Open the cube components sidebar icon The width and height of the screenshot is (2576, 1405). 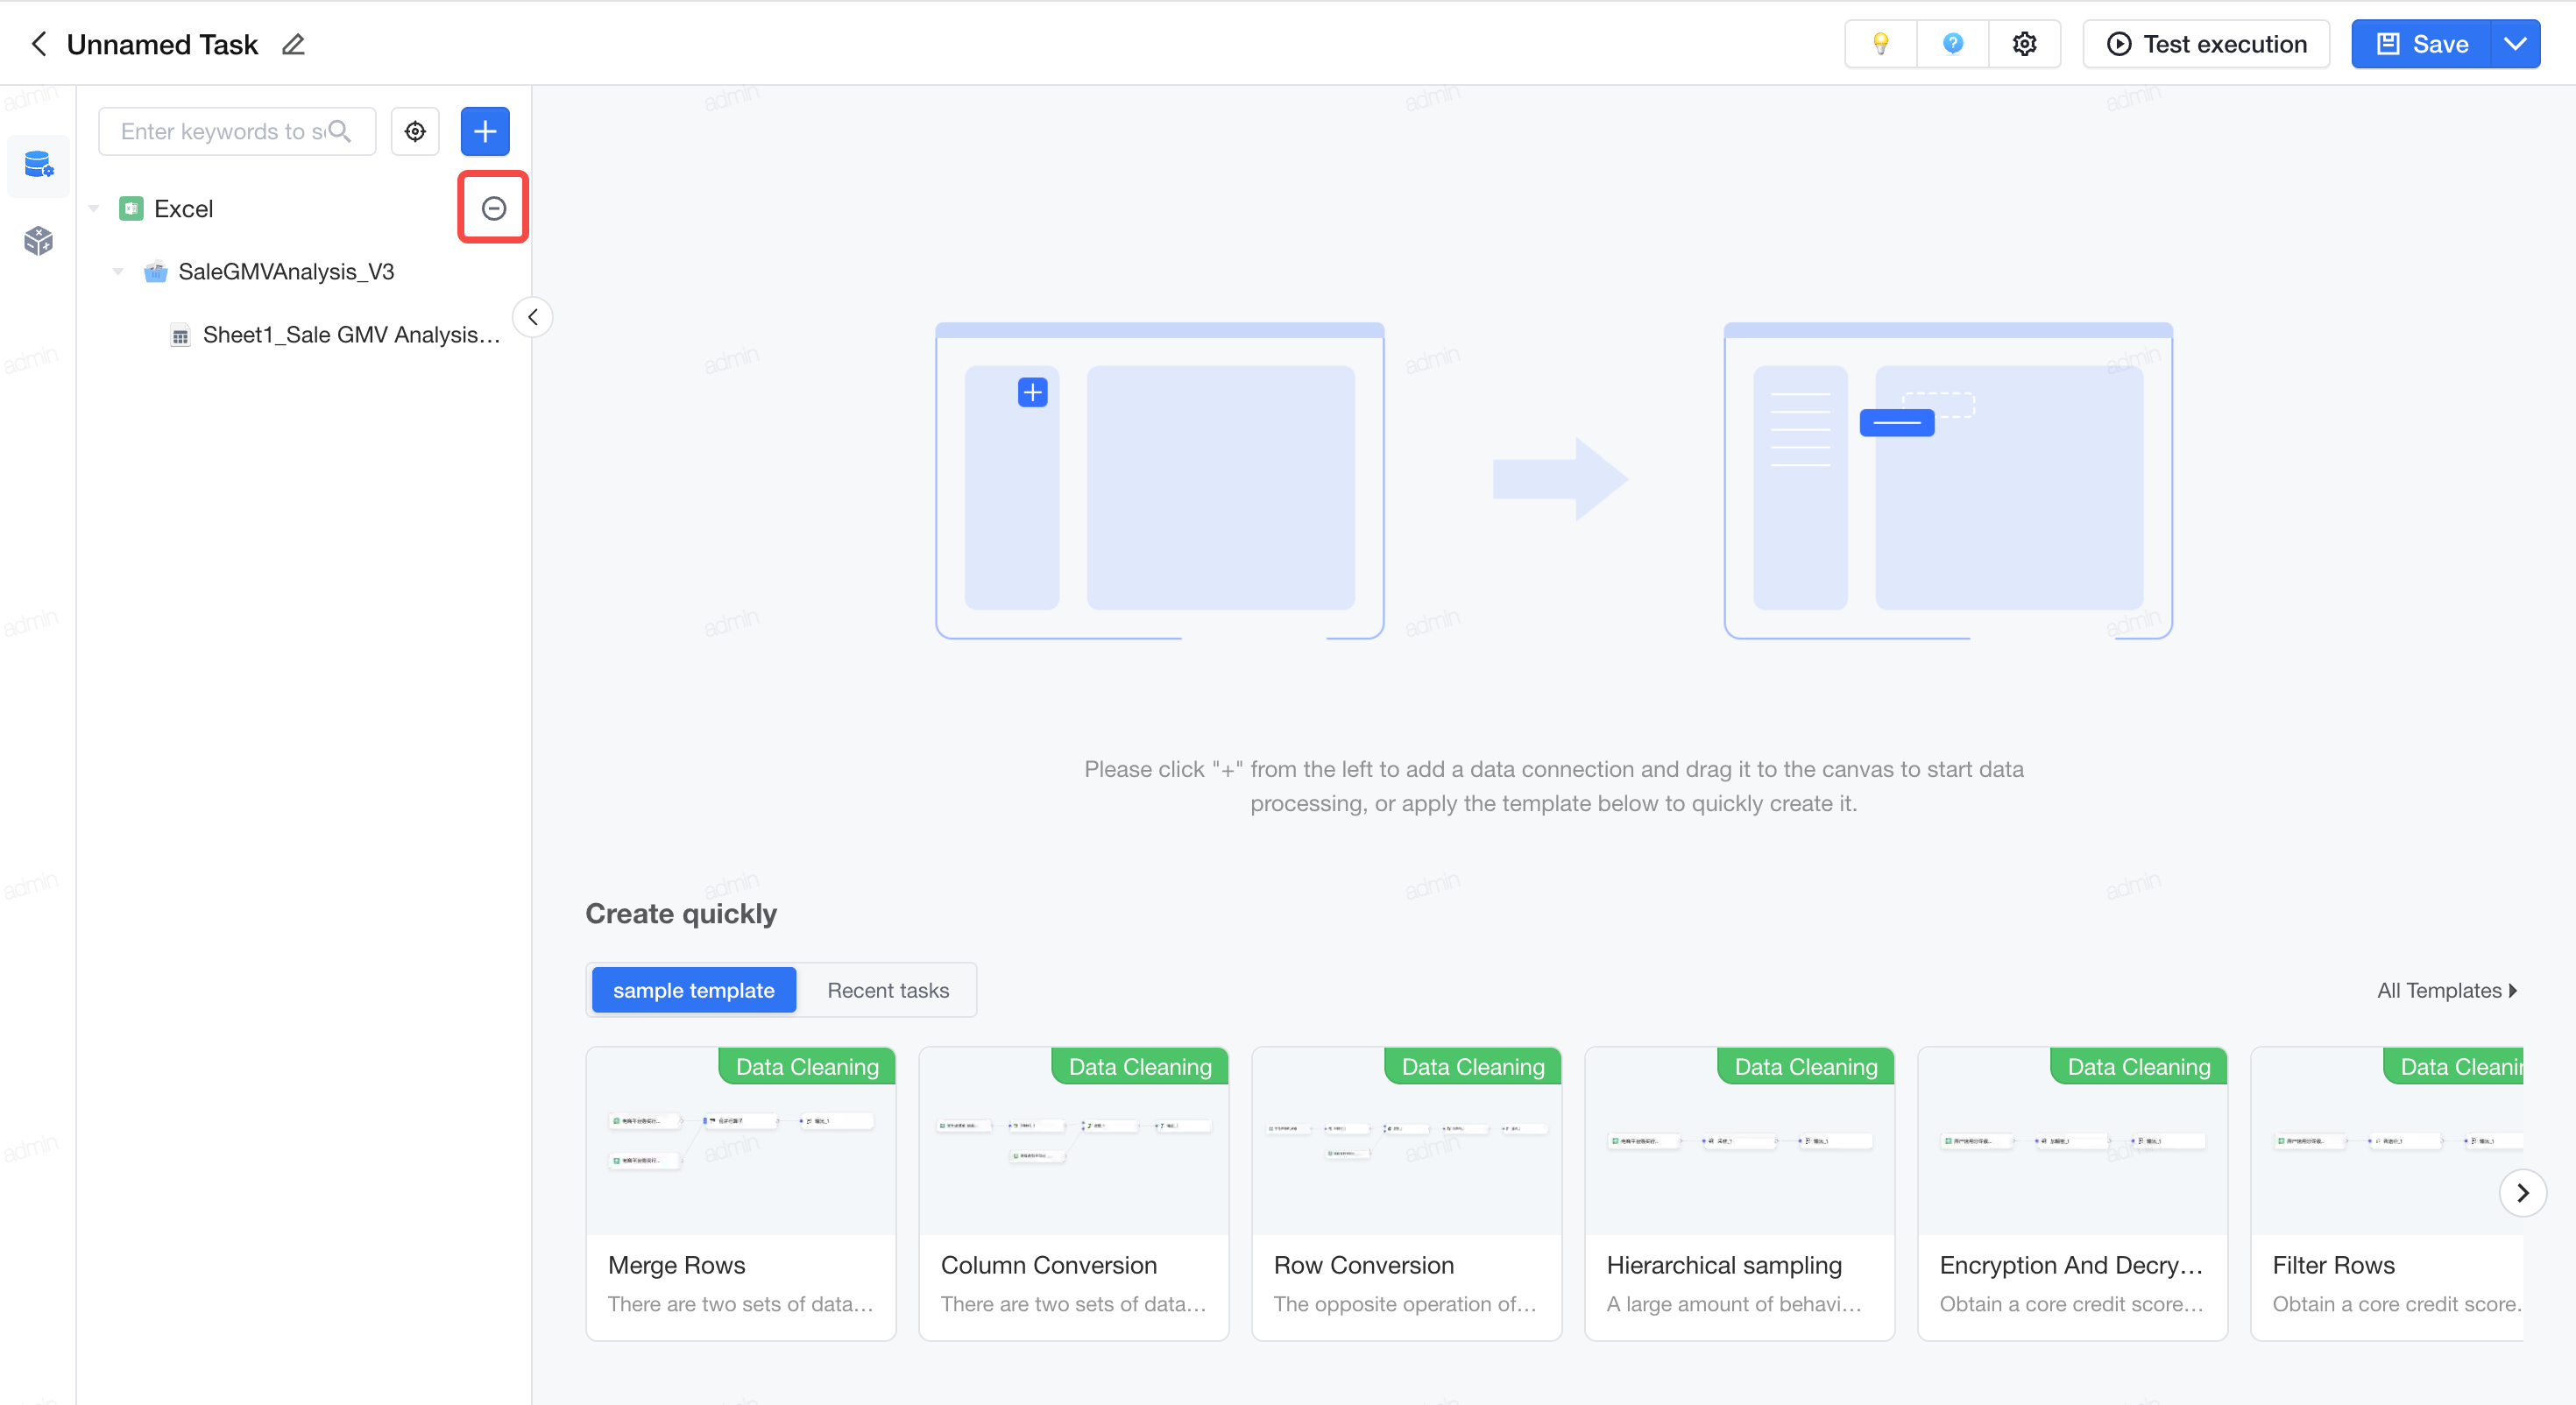click(x=38, y=240)
